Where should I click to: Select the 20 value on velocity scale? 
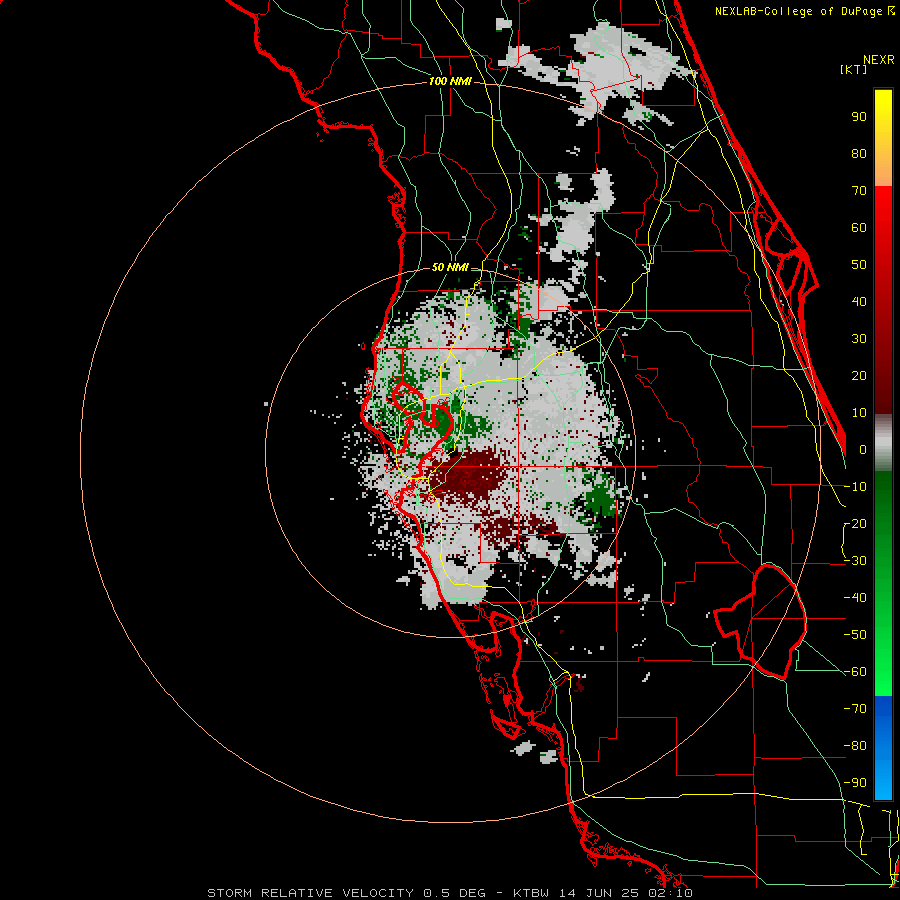tap(859, 375)
